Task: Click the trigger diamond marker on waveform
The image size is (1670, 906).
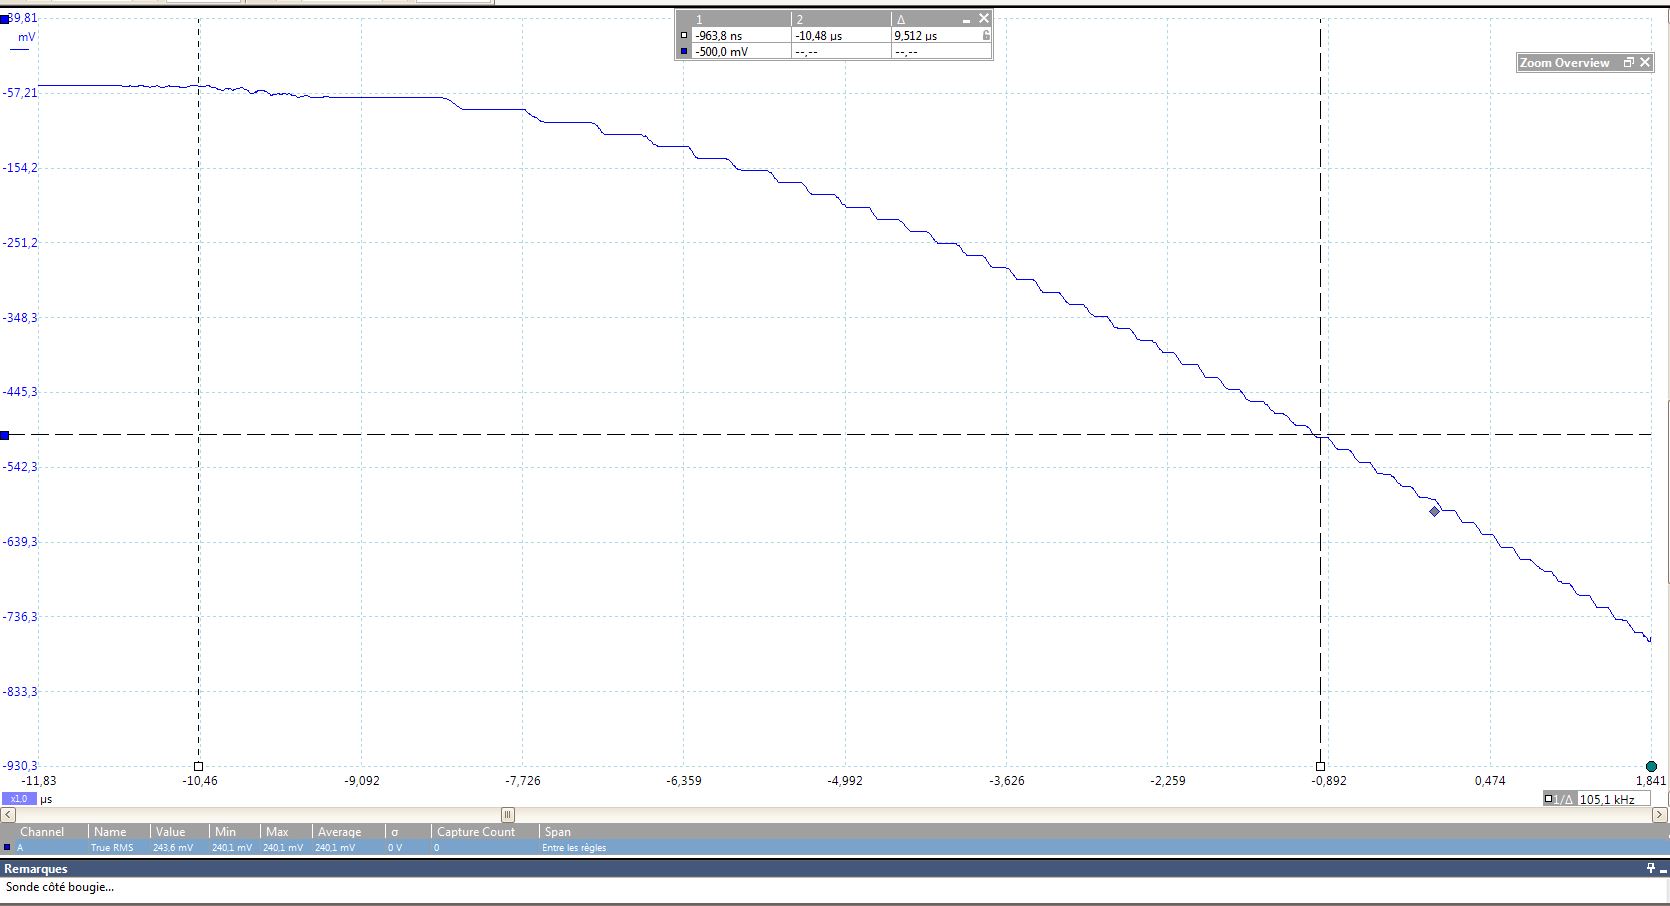Action: tap(1434, 511)
